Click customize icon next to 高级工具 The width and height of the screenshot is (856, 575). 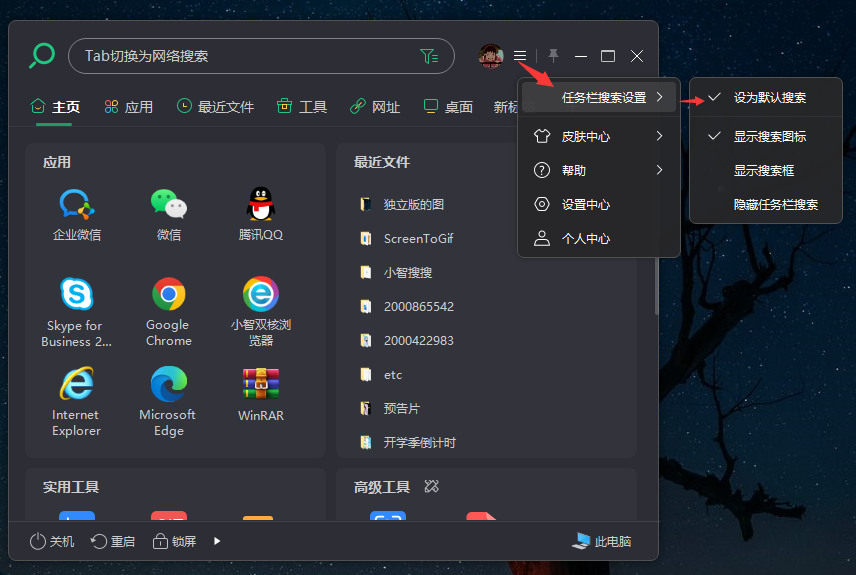[431, 486]
